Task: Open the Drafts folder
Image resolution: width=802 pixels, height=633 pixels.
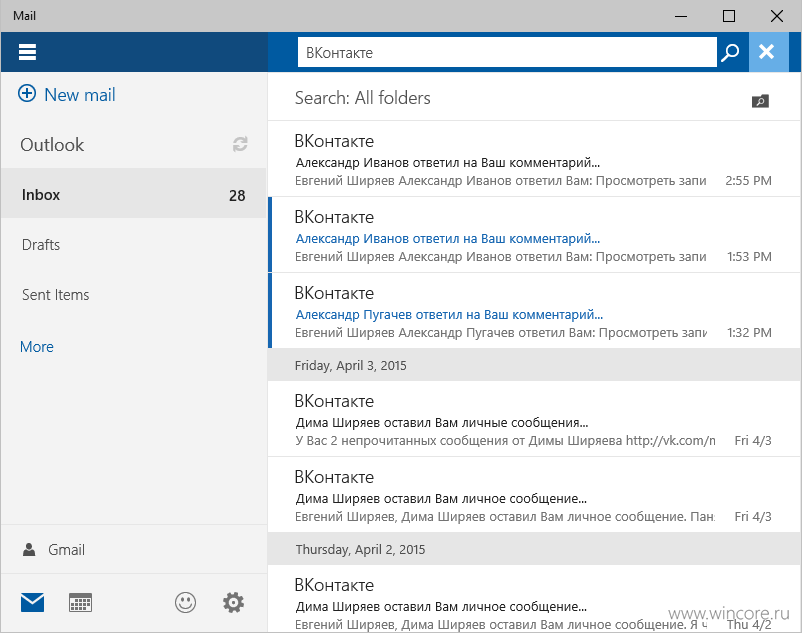Action: tap(133, 244)
